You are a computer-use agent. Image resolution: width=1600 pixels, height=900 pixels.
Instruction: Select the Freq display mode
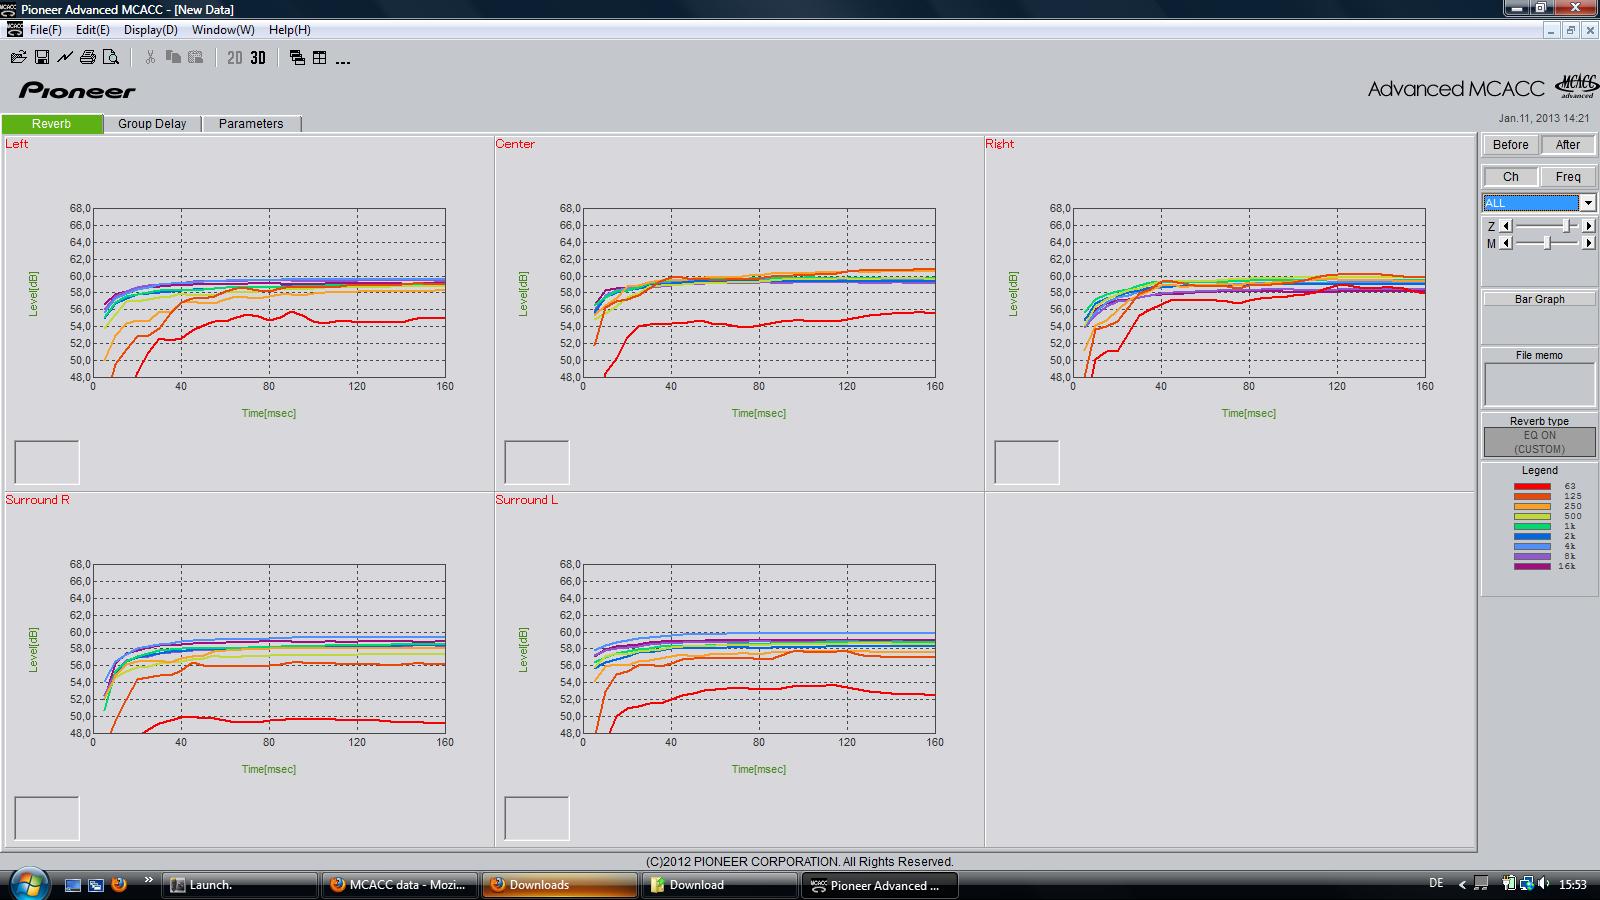(x=1567, y=177)
